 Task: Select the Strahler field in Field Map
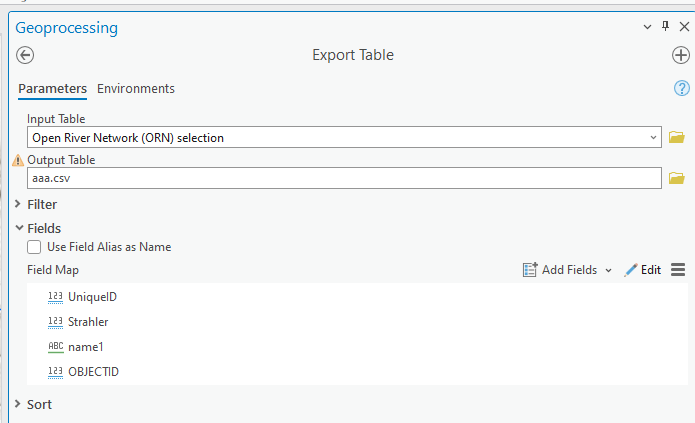point(88,322)
